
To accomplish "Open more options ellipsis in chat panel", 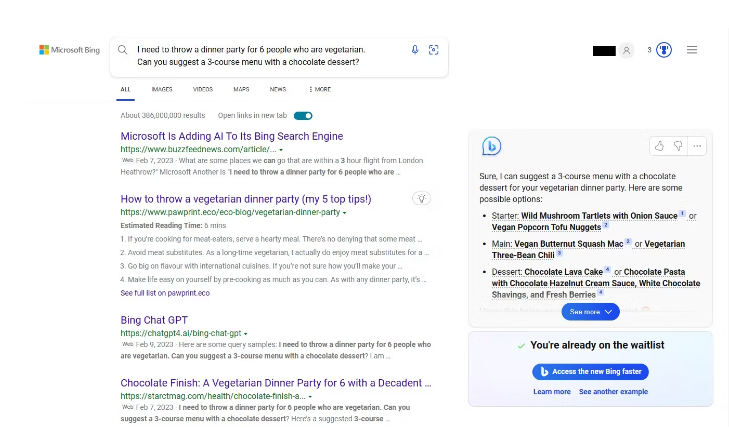I will (x=697, y=146).
